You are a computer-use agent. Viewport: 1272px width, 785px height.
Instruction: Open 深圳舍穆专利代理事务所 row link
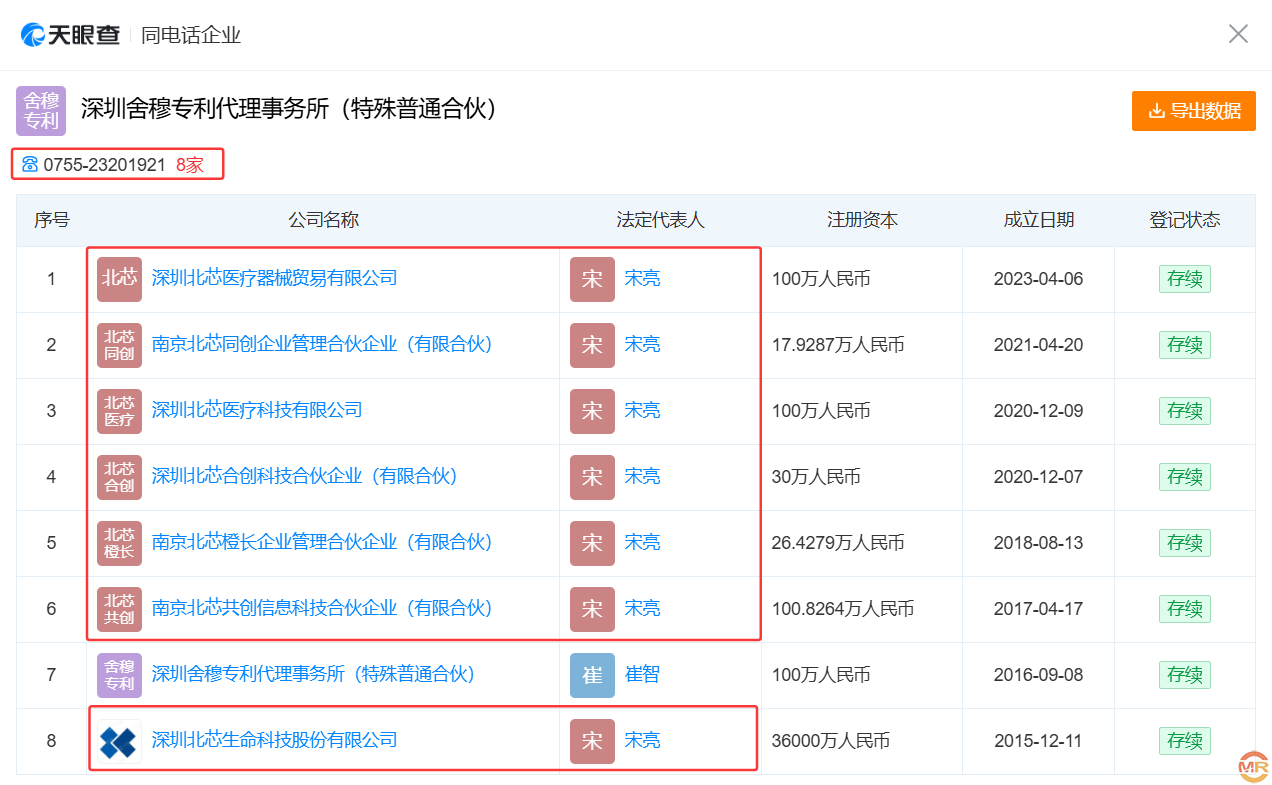click(313, 674)
